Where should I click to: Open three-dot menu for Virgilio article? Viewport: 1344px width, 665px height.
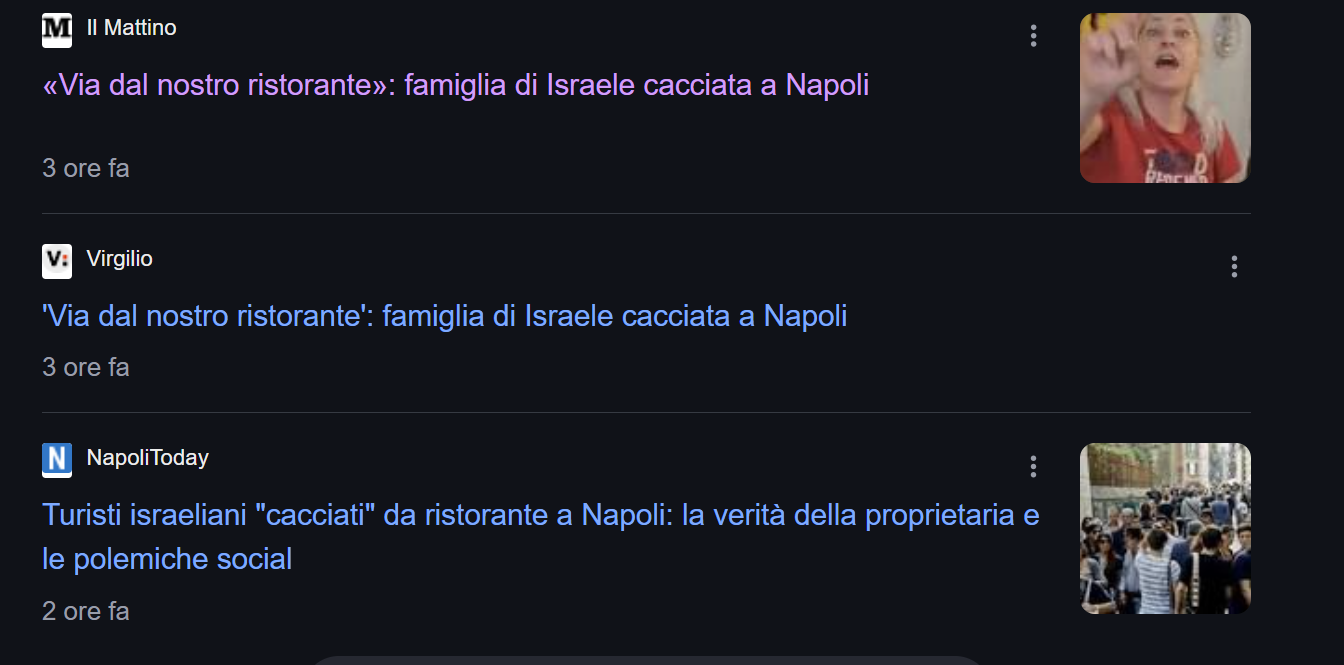pyautogui.click(x=1234, y=266)
